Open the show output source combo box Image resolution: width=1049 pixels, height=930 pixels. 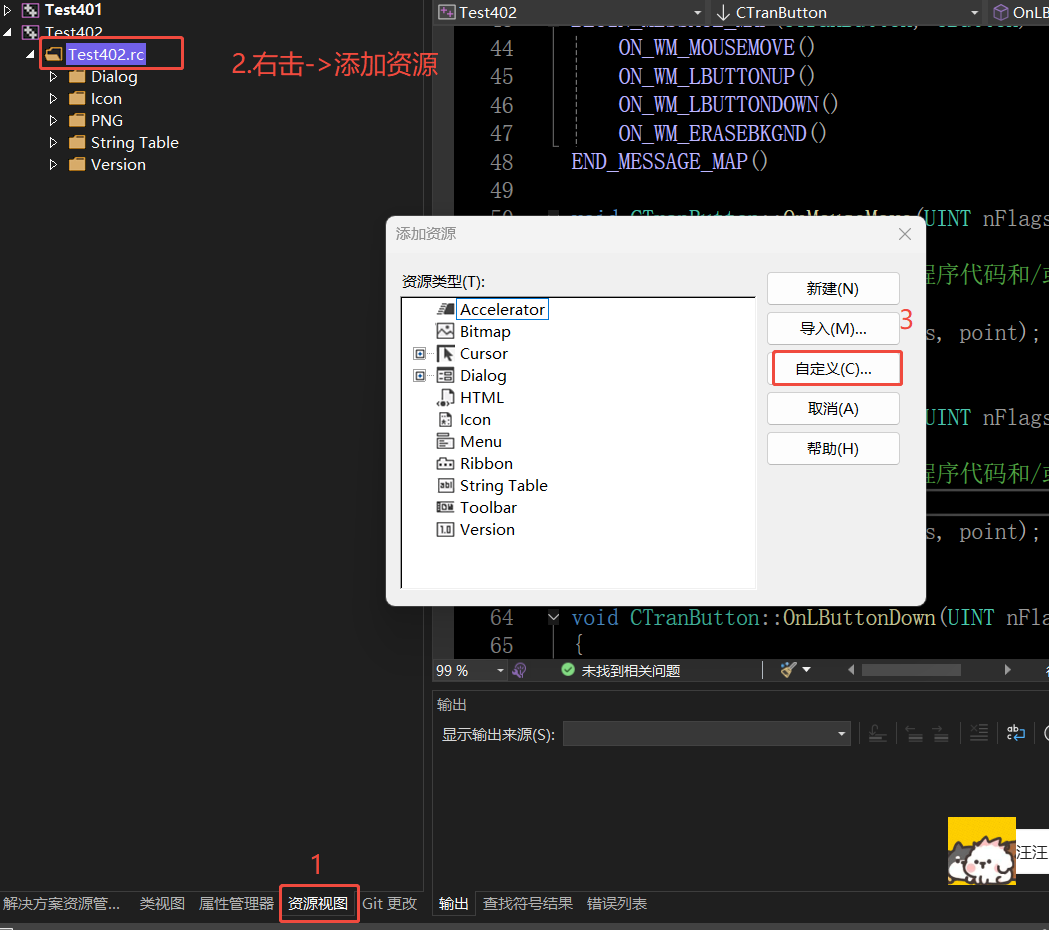click(706, 733)
